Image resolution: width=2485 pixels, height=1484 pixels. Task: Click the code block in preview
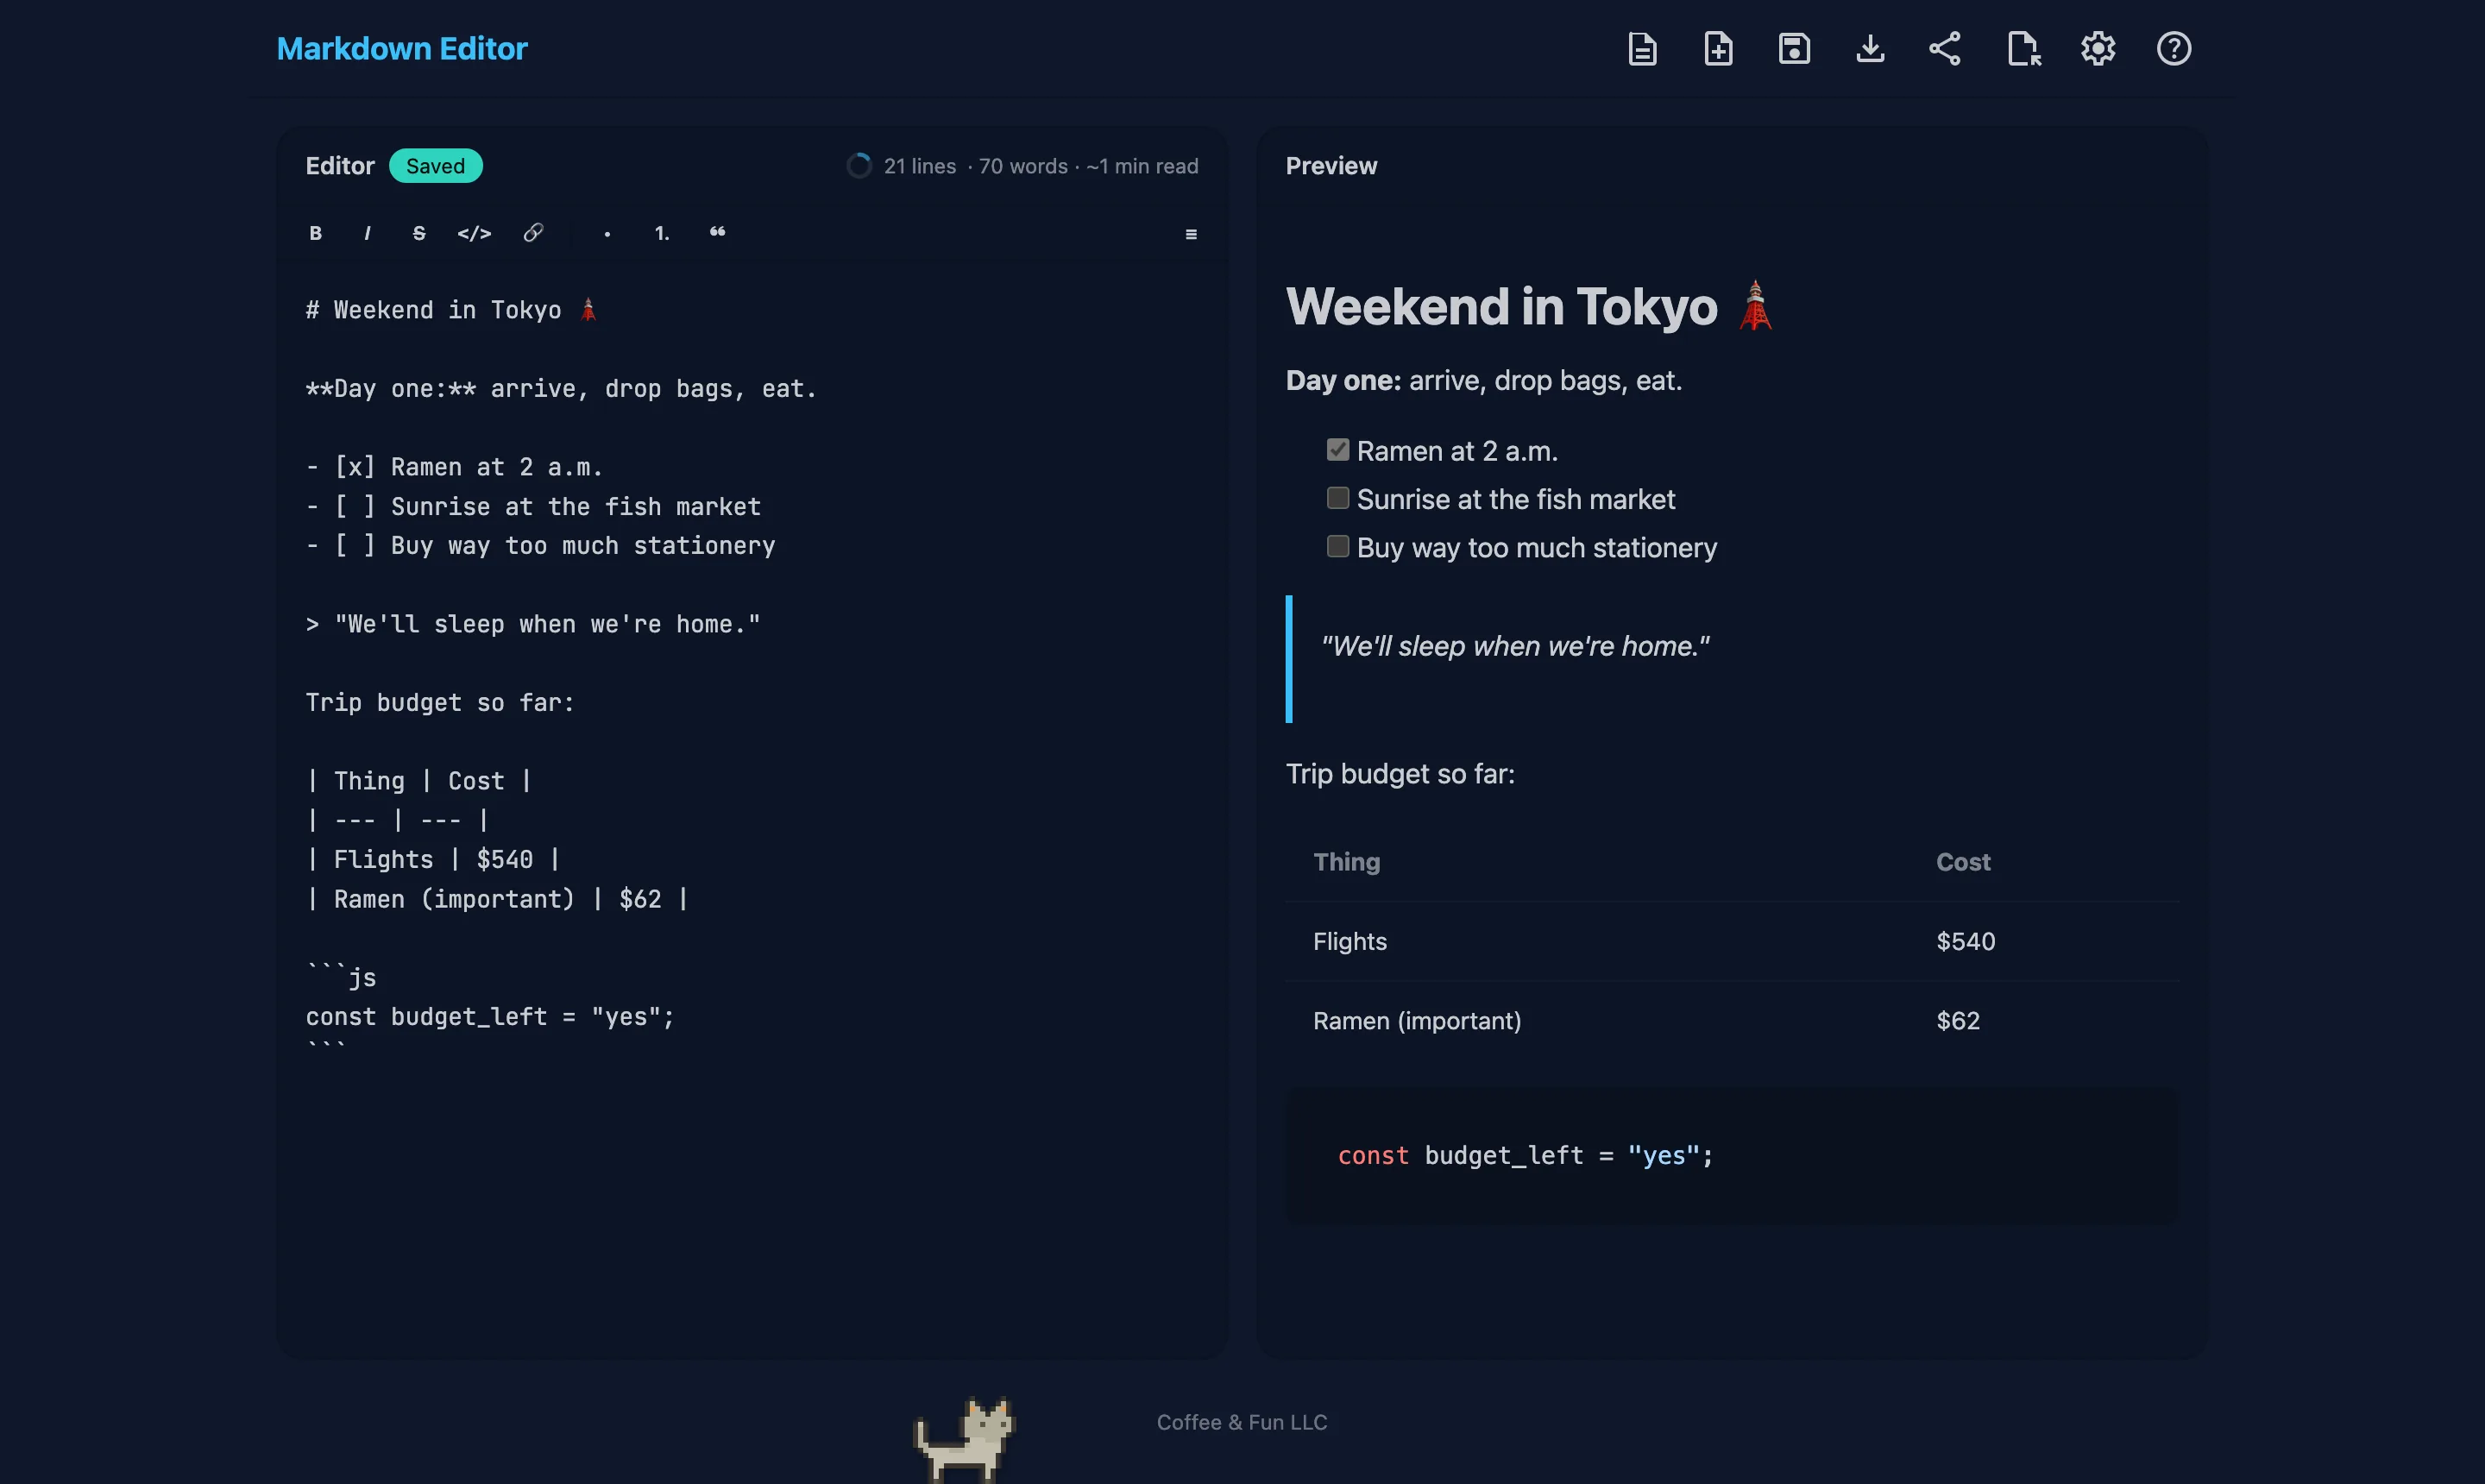click(1731, 1156)
